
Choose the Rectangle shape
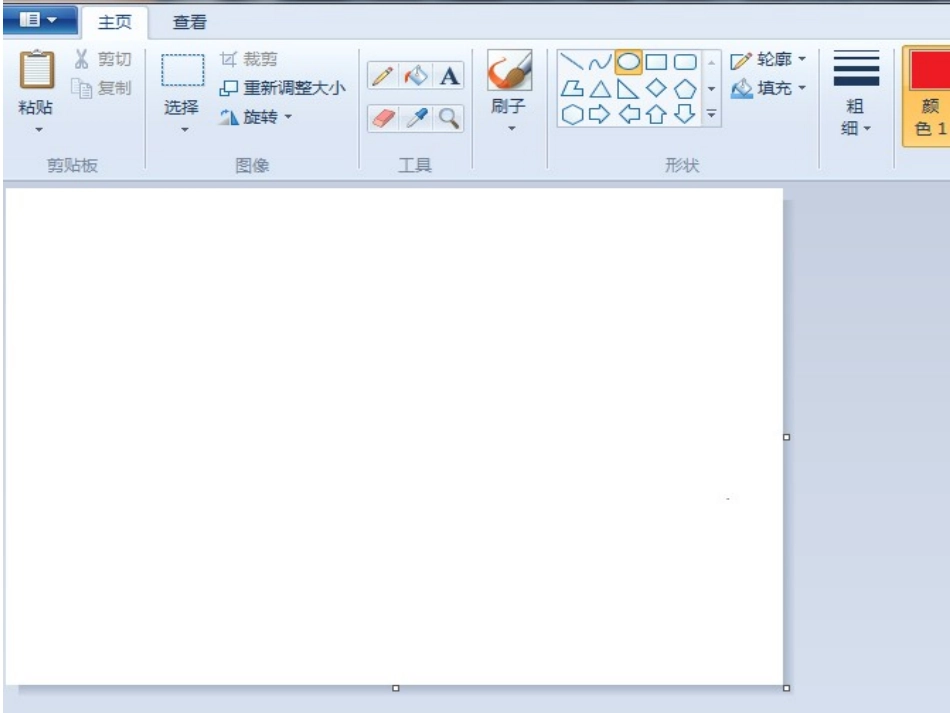tap(656, 62)
